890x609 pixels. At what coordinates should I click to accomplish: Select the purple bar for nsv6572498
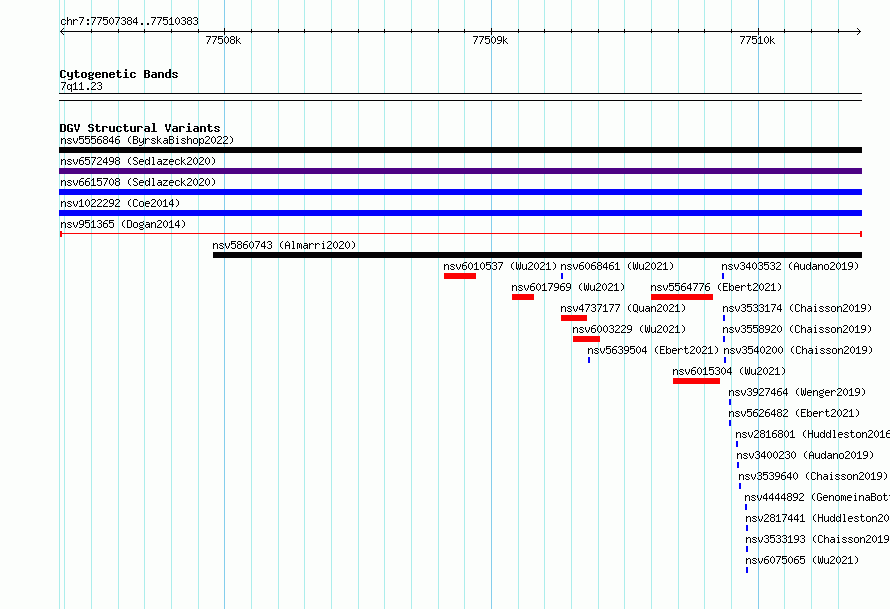tap(460, 171)
